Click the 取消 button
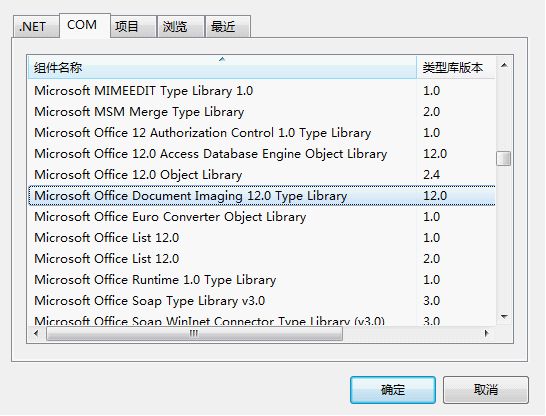This screenshot has height=416, width=546. (x=486, y=390)
